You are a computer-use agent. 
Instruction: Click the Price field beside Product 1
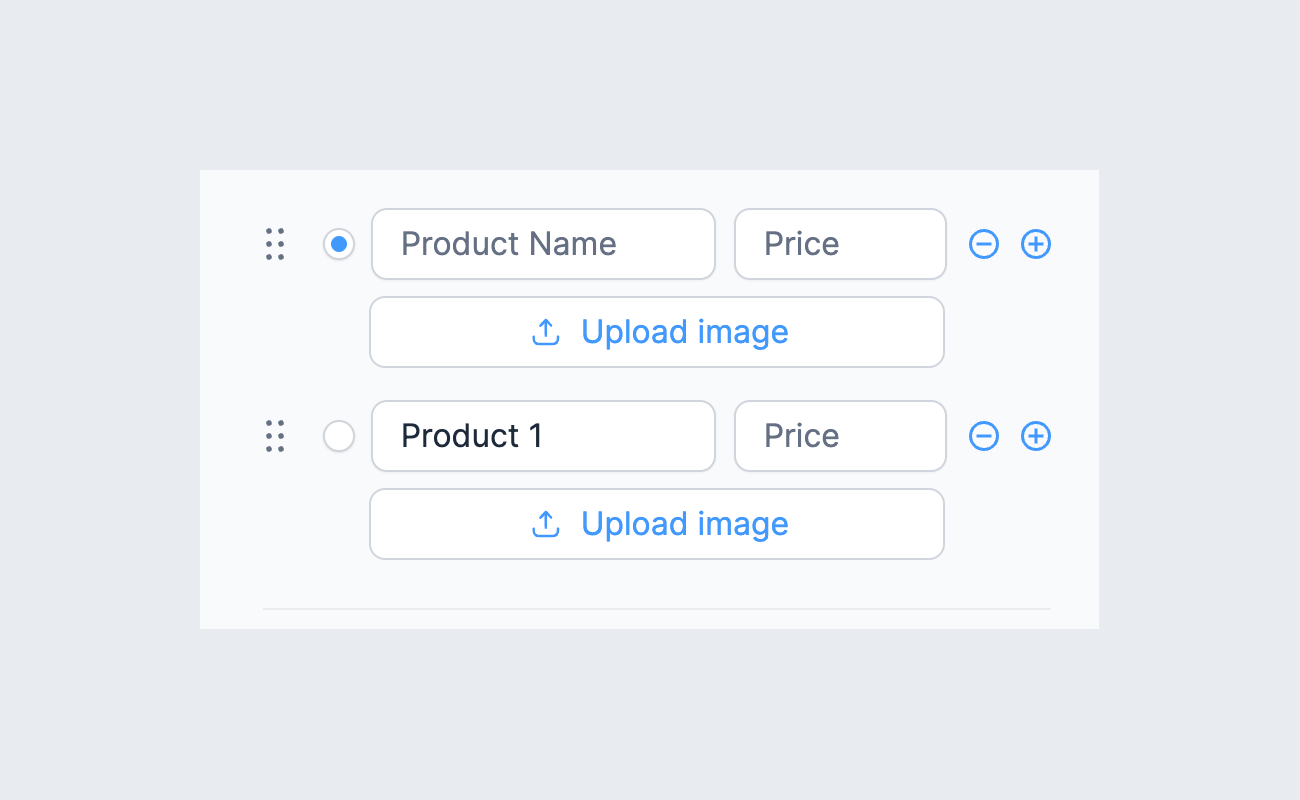click(840, 436)
